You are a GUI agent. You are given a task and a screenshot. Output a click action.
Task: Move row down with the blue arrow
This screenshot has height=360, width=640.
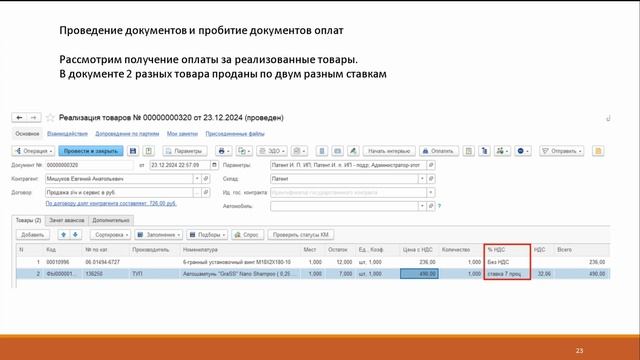coord(76,235)
